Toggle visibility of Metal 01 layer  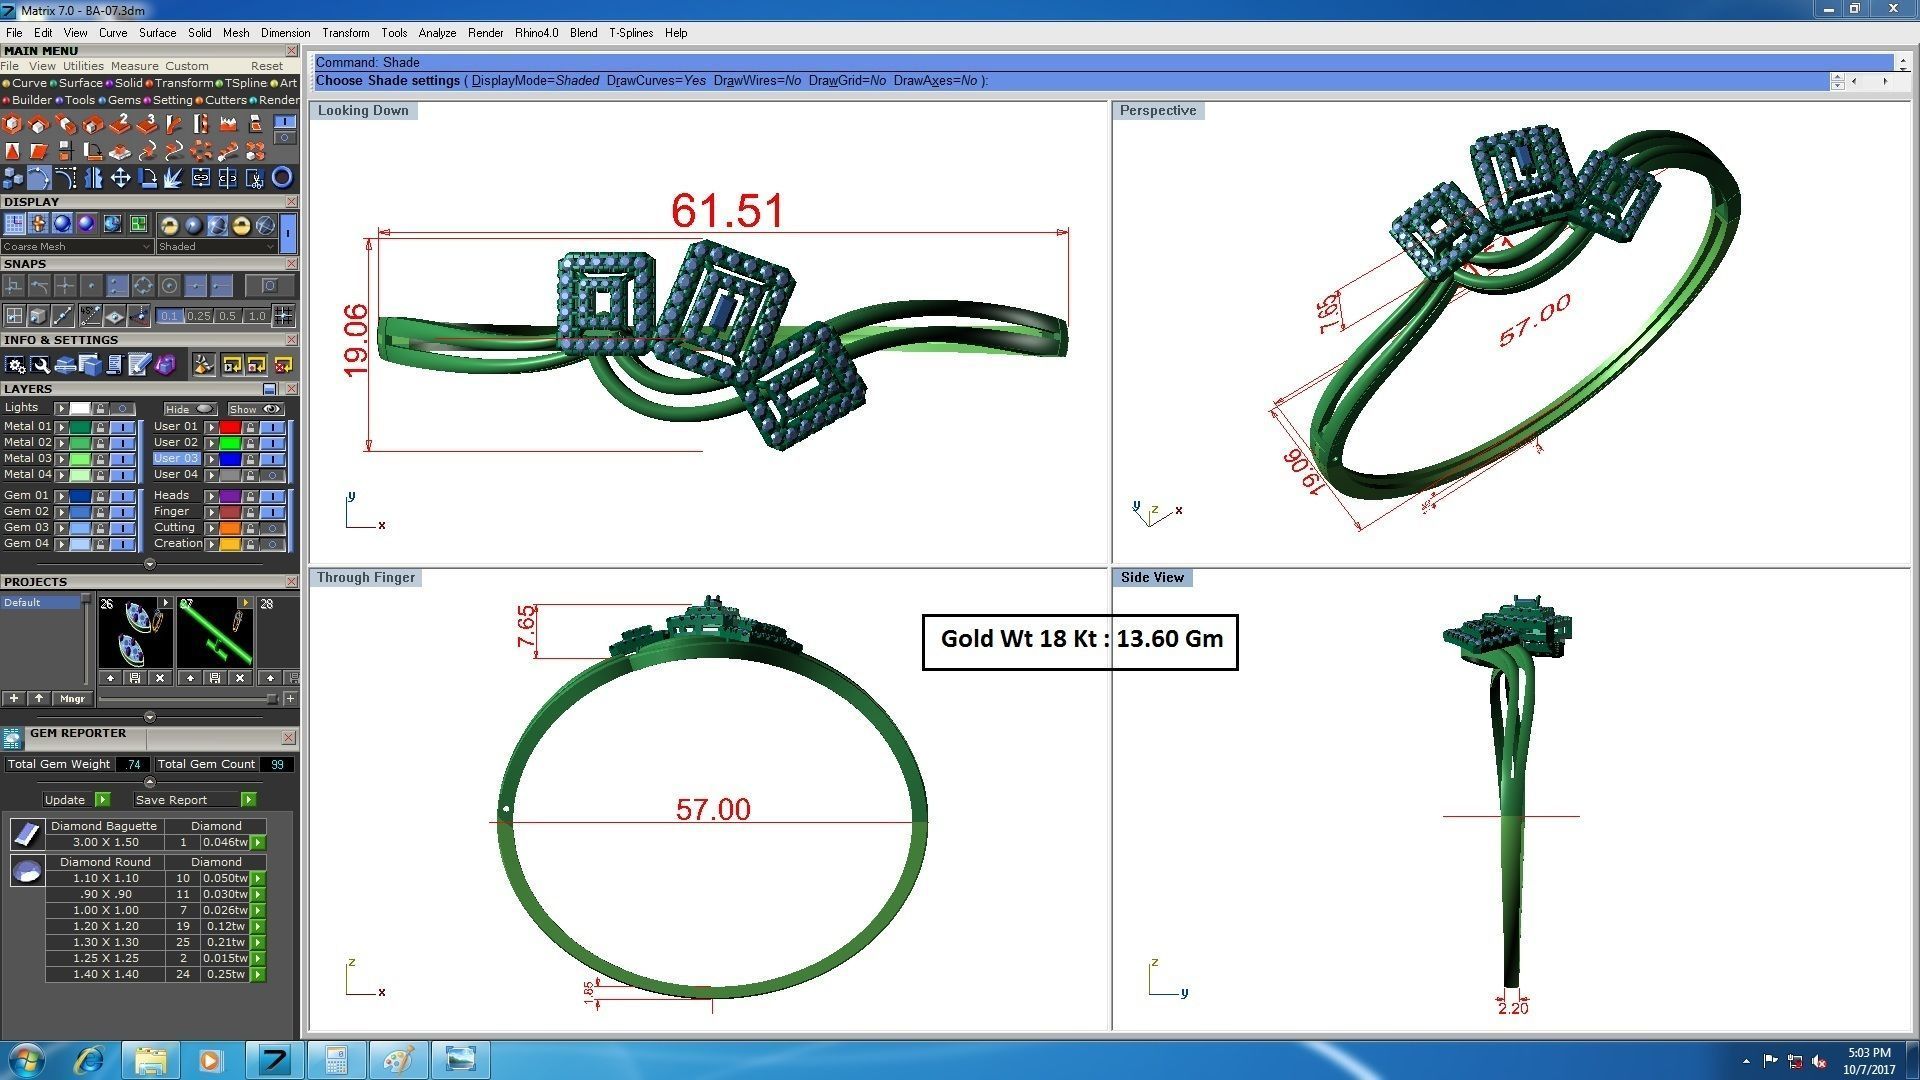[122, 427]
